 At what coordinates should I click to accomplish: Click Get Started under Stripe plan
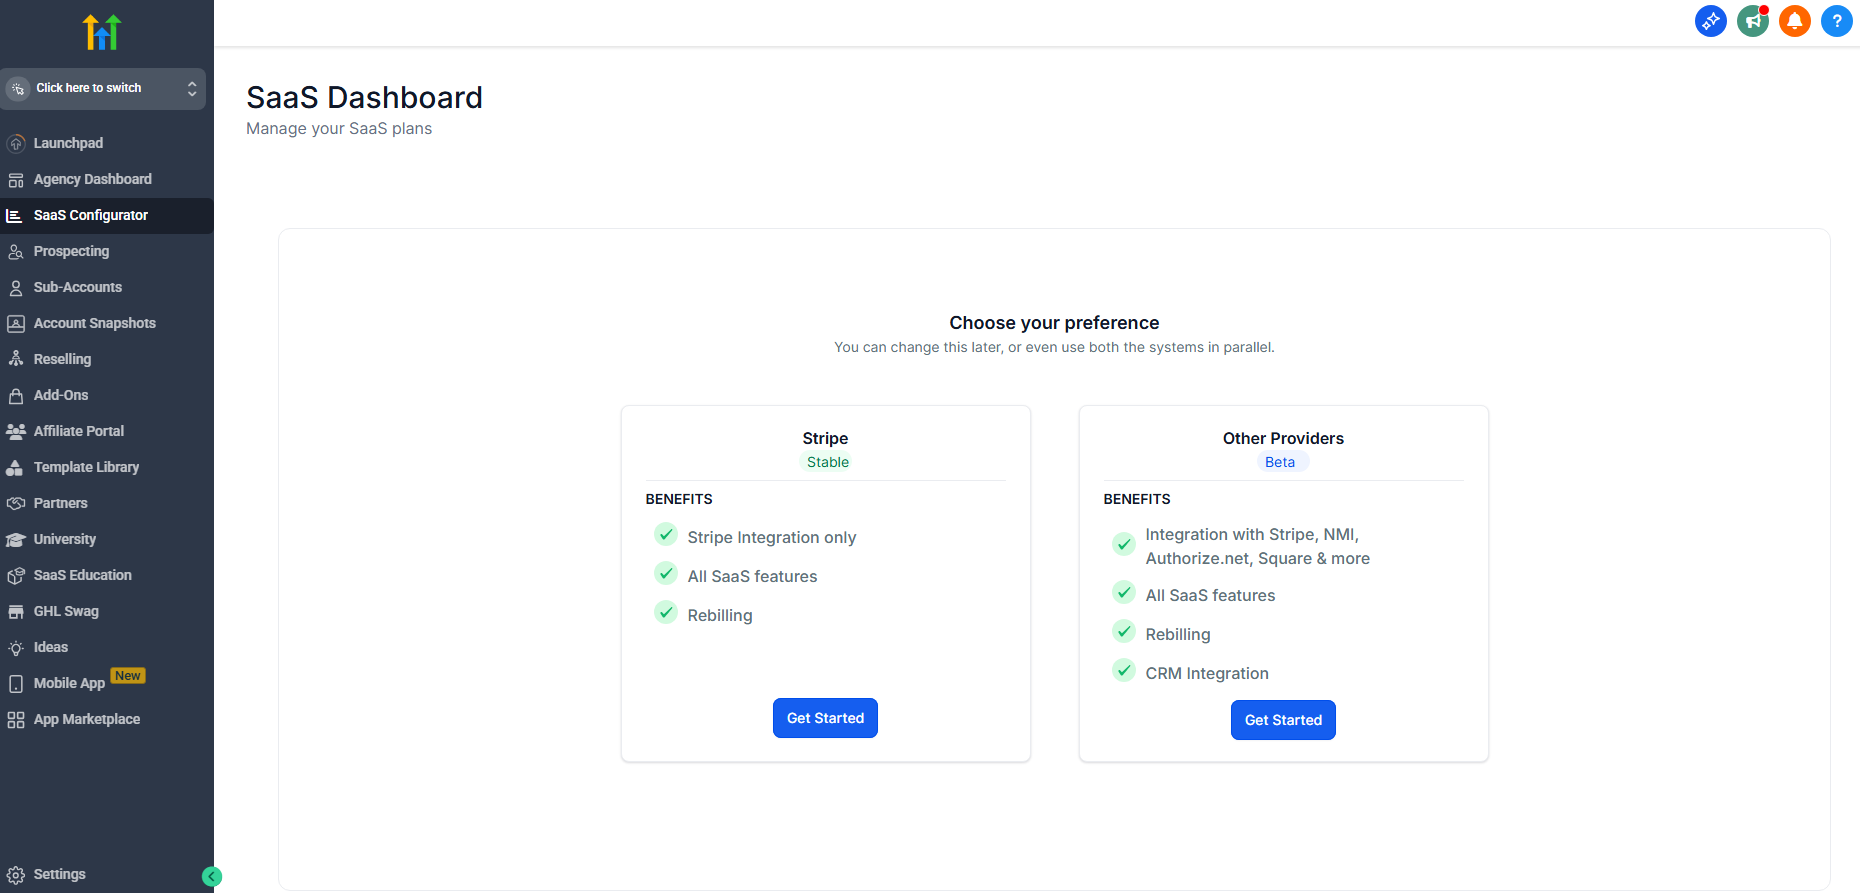pos(825,718)
